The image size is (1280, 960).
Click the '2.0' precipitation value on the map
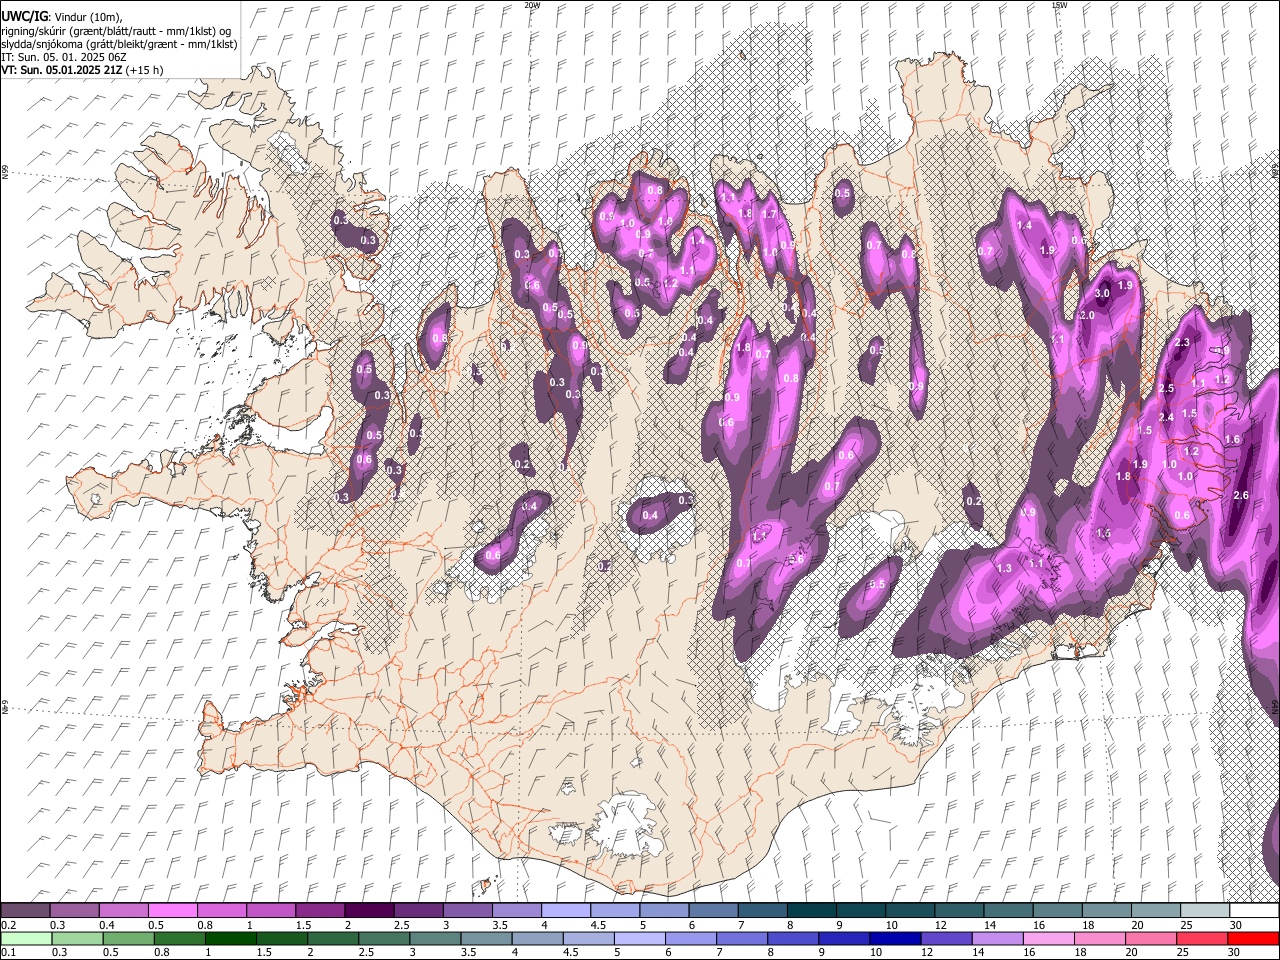1087,315
